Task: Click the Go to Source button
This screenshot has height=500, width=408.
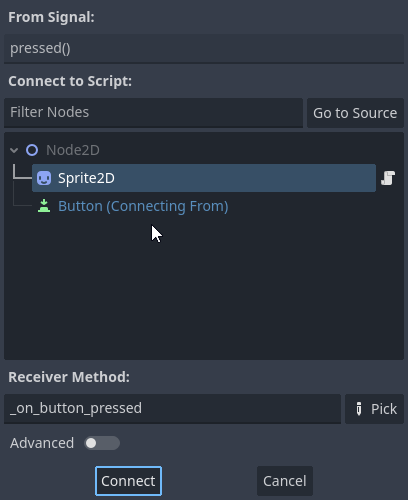Action: click(355, 113)
